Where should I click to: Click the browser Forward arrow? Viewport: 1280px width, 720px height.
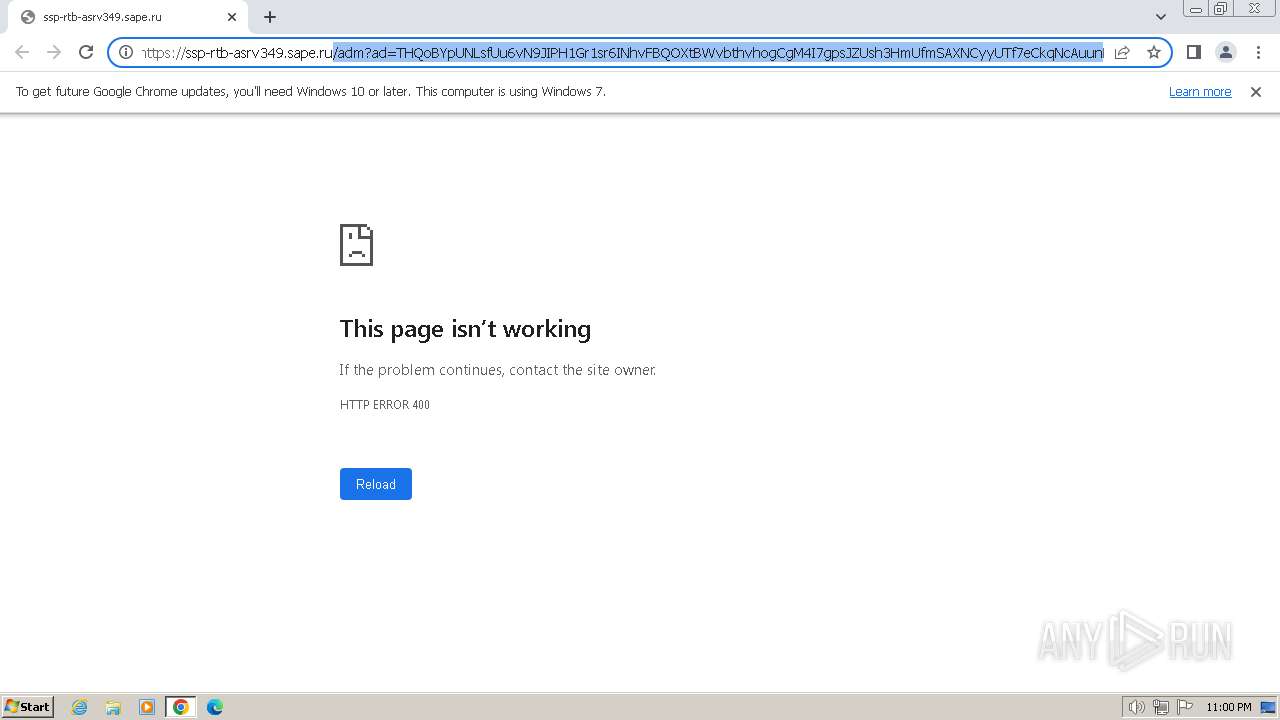(x=54, y=52)
